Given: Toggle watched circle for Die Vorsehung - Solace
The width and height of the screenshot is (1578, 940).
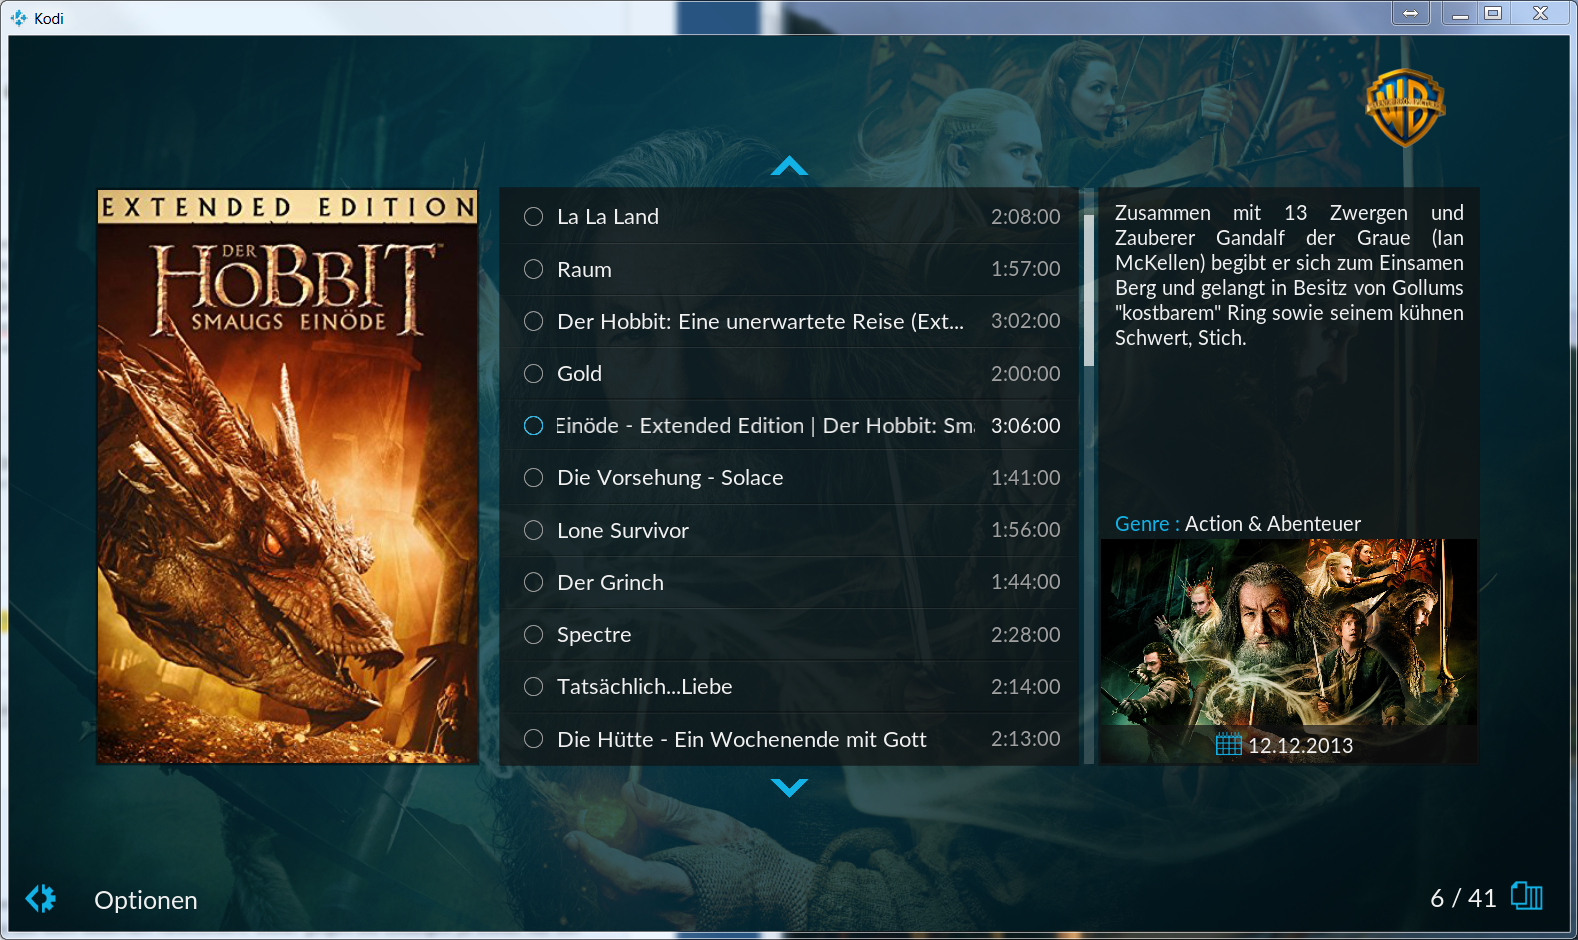Looking at the screenshot, I should point(534,478).
